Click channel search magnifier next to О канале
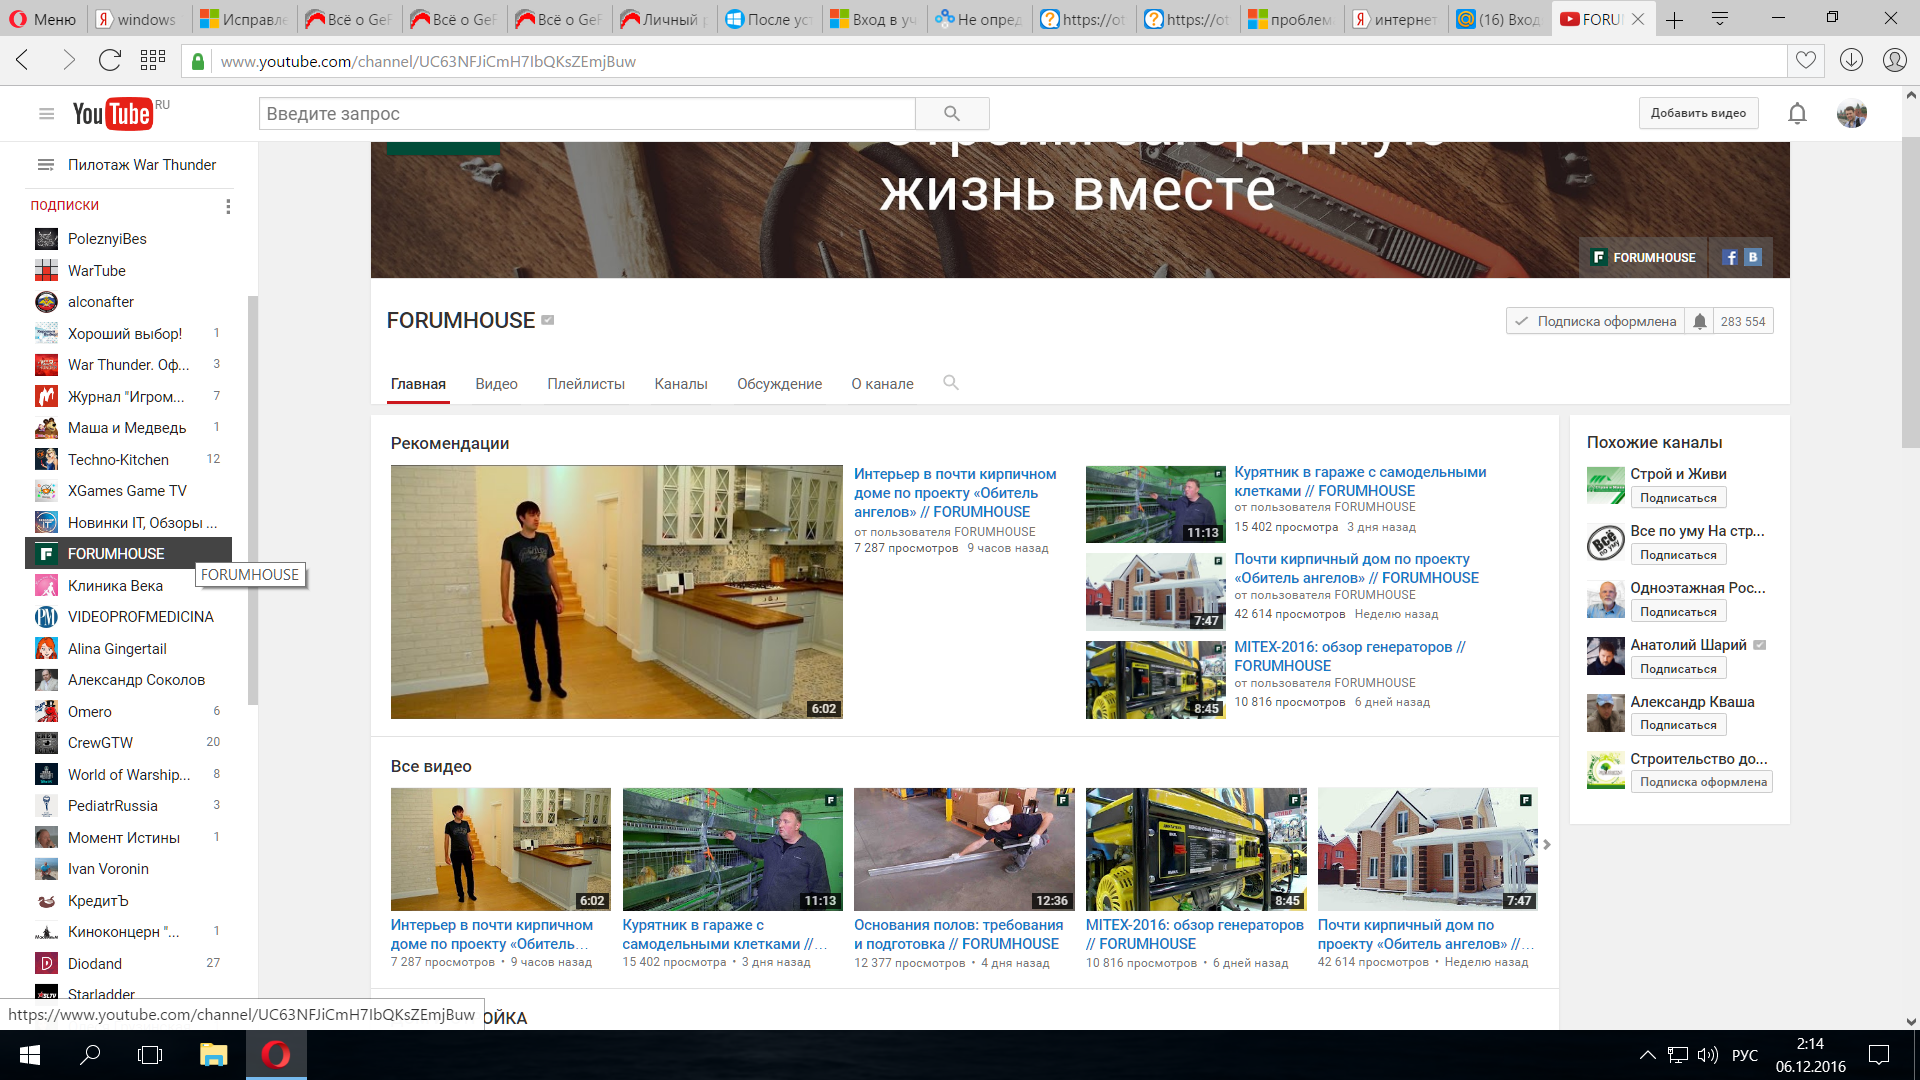Screen dimensions: 1920x1080 tap(950, 383)
